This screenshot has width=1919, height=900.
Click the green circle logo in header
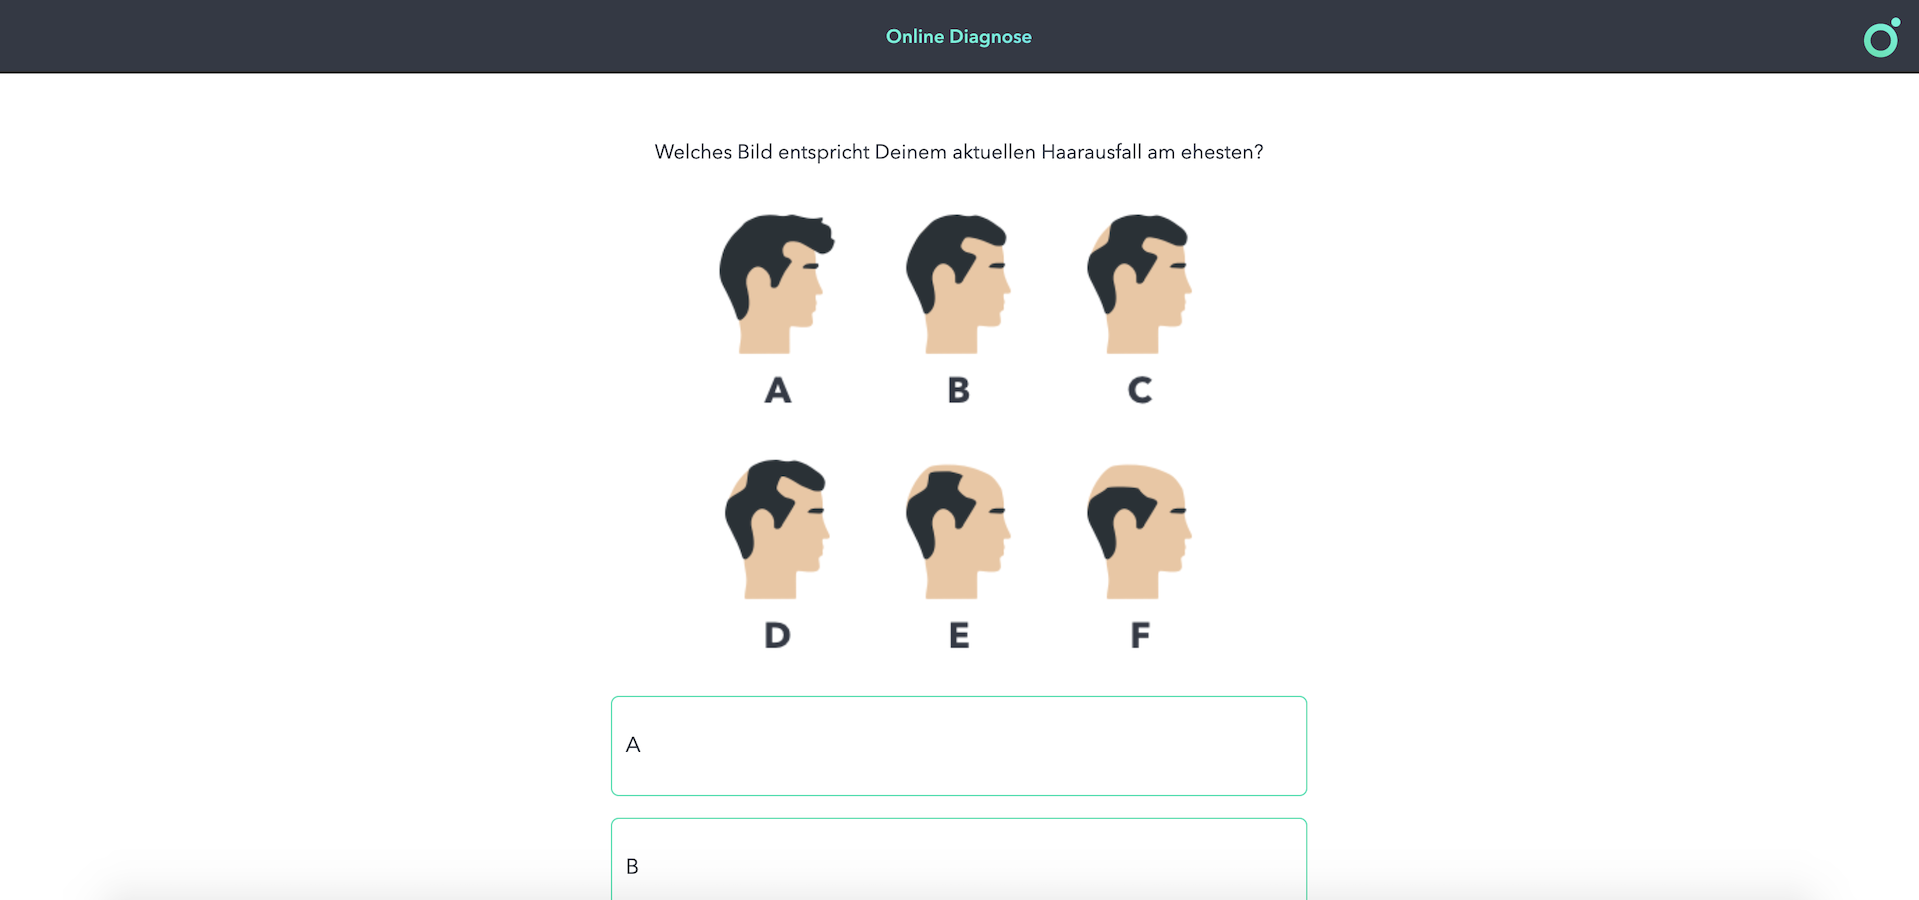click(x=1881, y=37)
